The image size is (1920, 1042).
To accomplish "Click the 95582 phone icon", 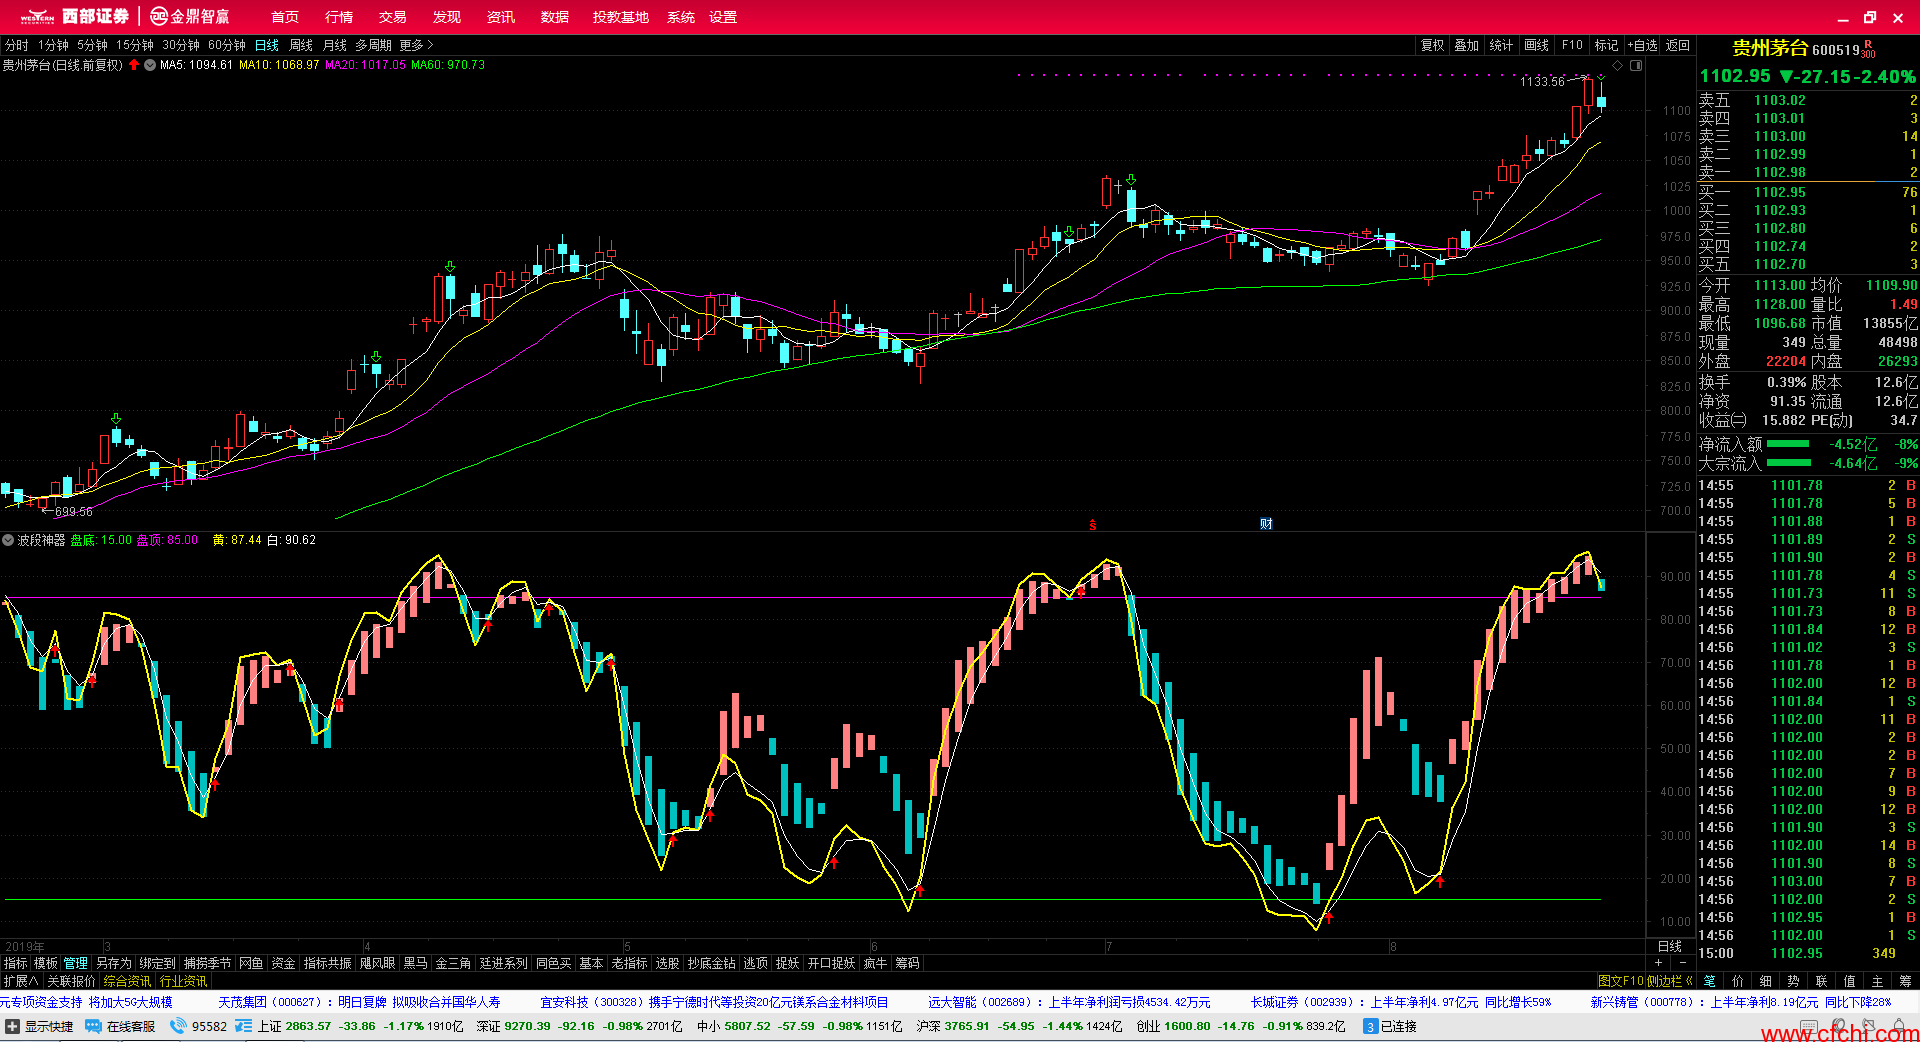I will point(179,1026).
